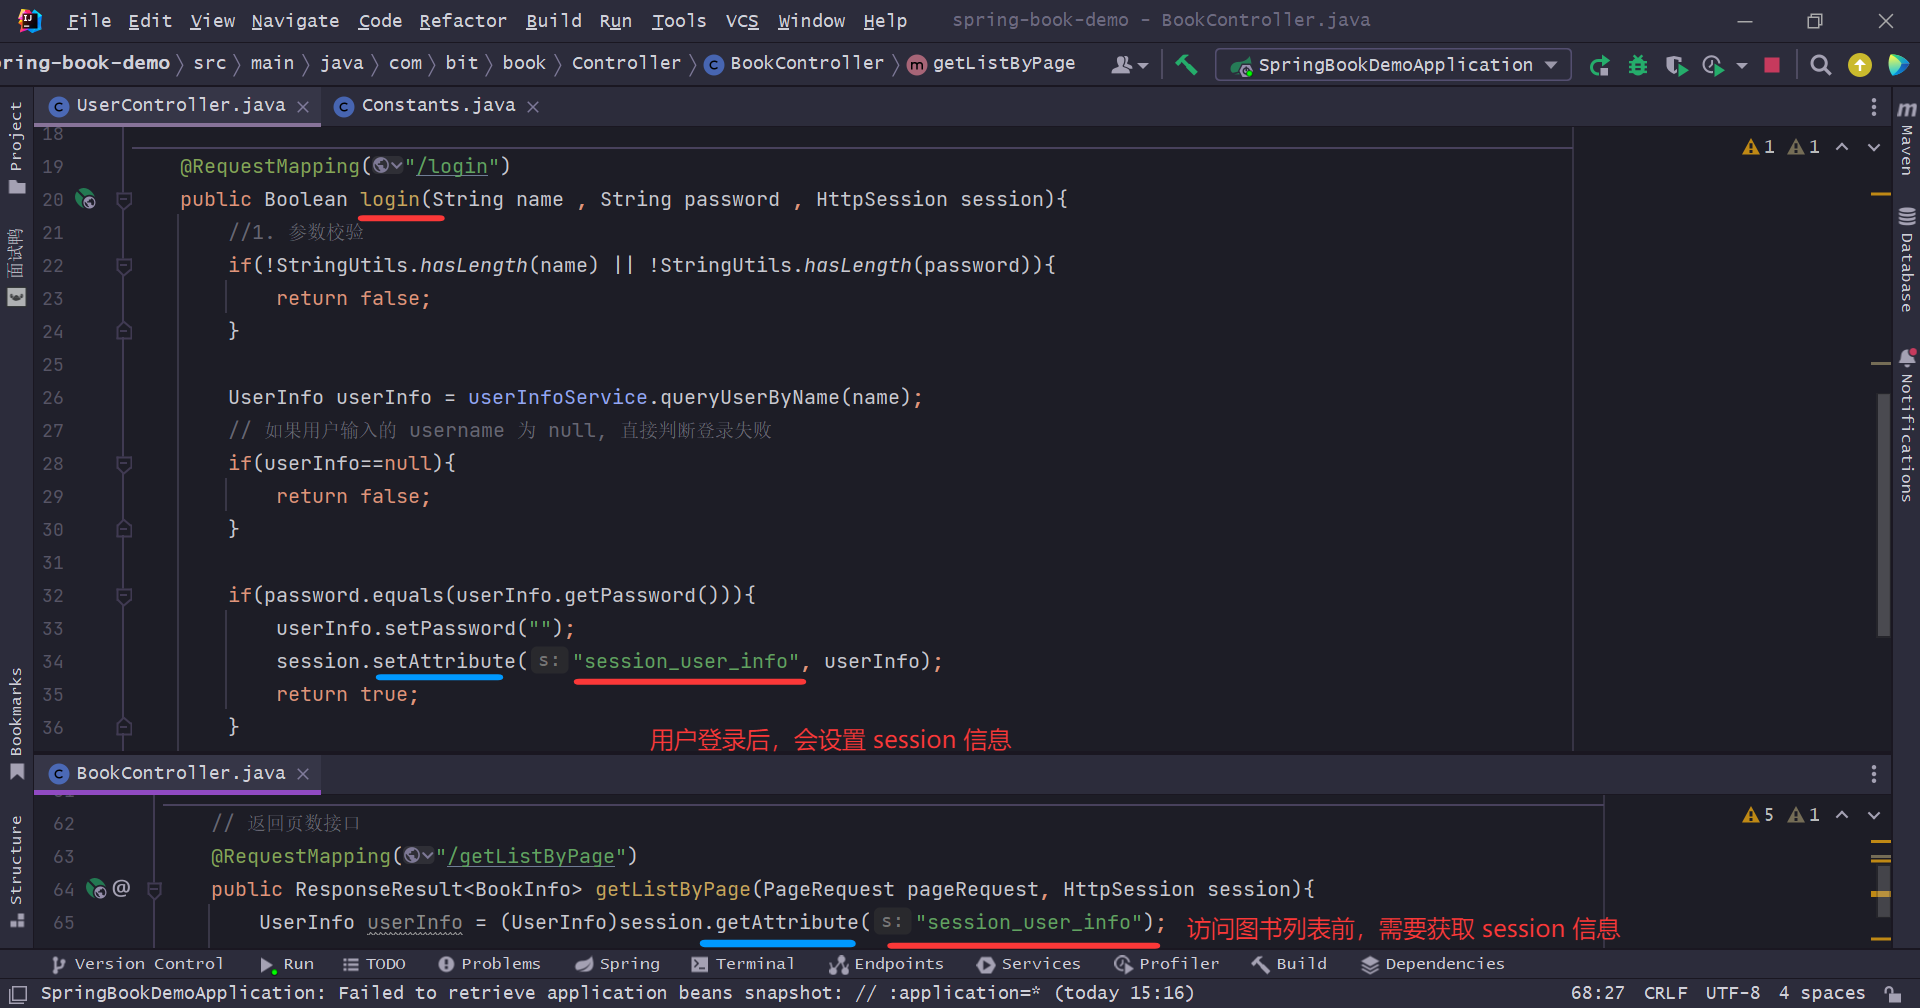Go to next highlighted error in UserController
This screenshot has height=1008, width=1920.
pyautogui.click(x=1874, y=147)
